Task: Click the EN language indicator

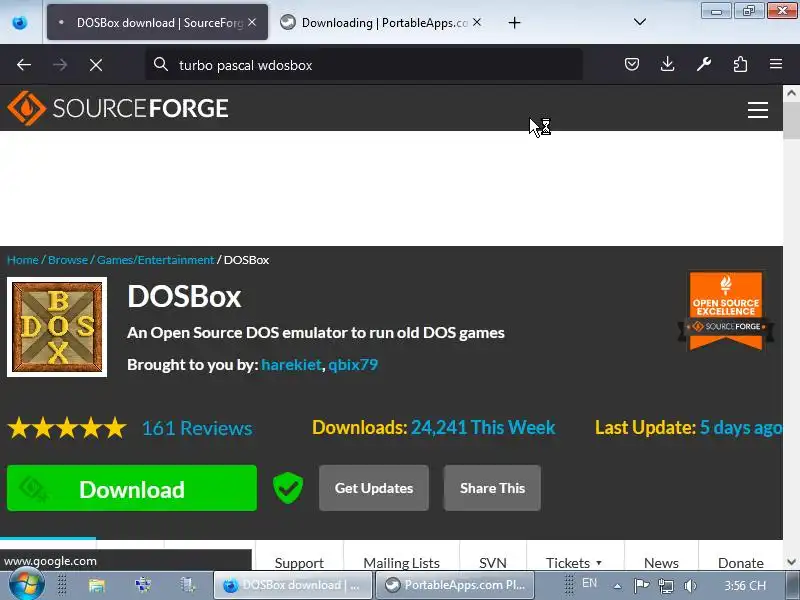Action: tap(589, 583)
